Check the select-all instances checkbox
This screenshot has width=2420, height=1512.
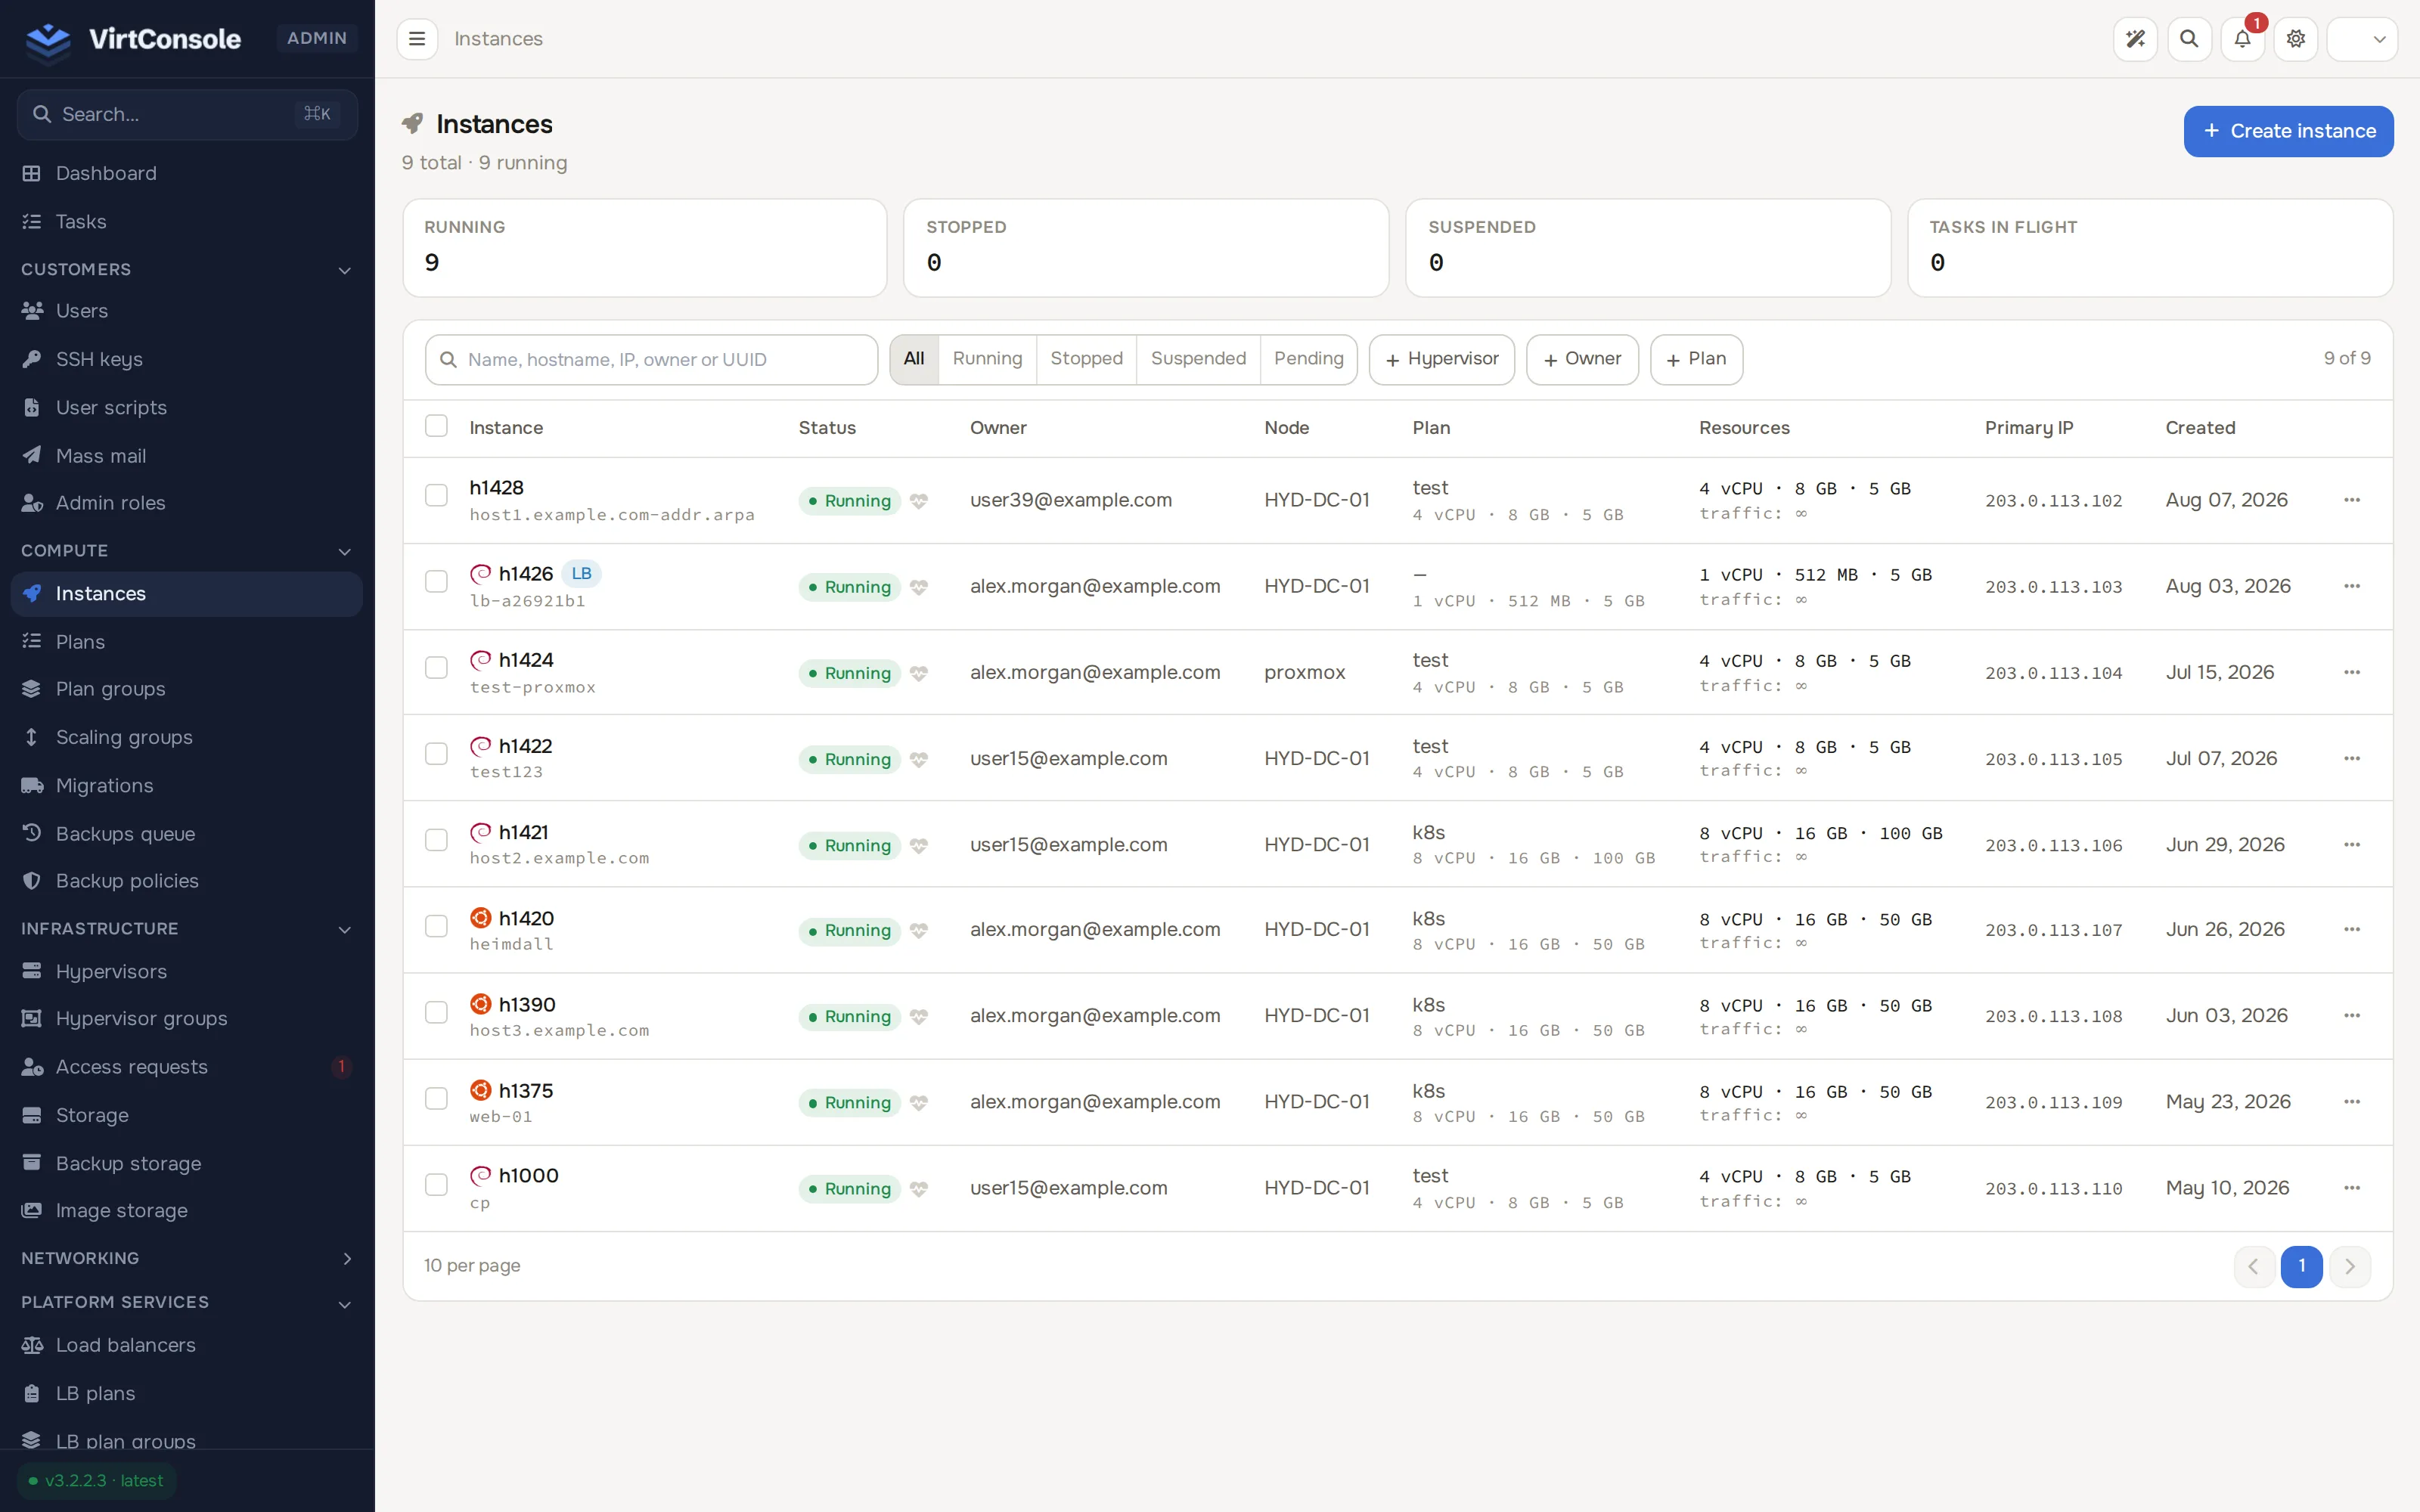click(x=436, y=426)
